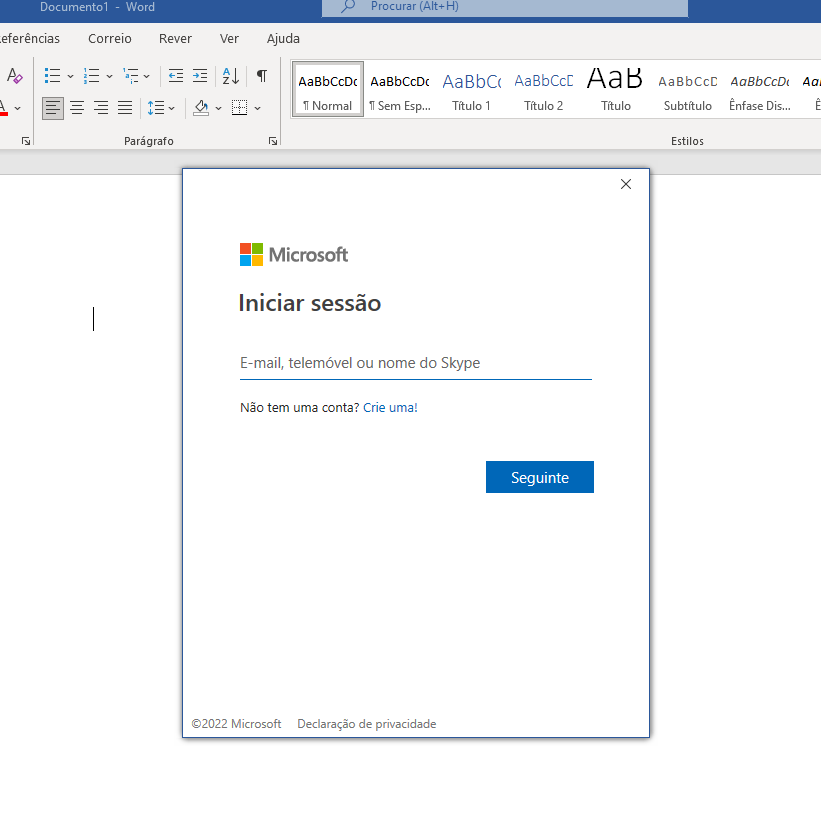Justify the paragraph text
Viewport: 821px width, 825px height.
pos(125,108)
